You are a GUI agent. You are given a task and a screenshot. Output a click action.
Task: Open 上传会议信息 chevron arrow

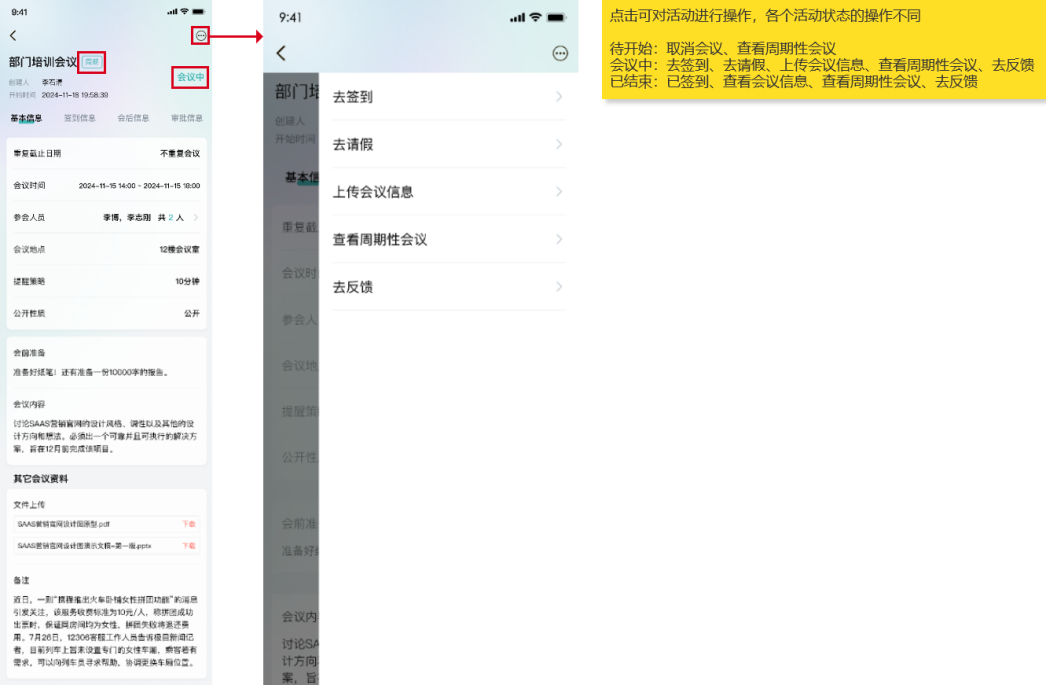559,192
